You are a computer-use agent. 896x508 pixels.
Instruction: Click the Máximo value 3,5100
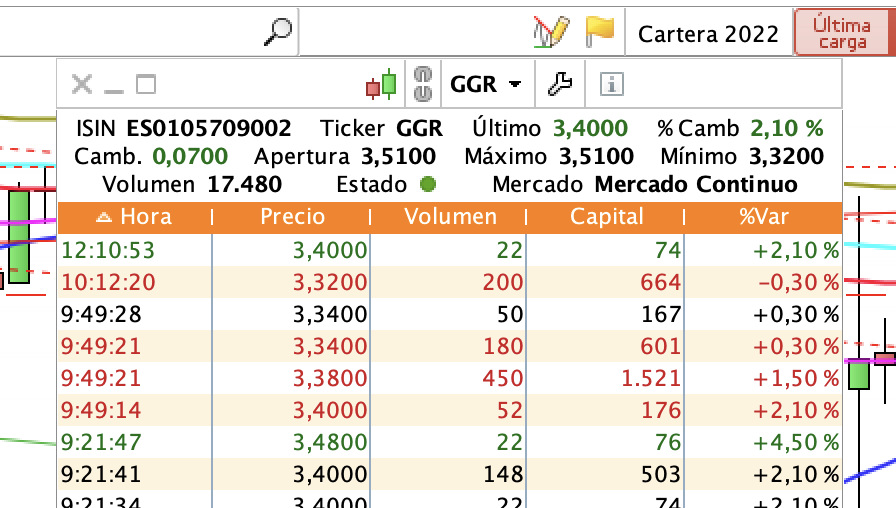(x=596, y=157)
